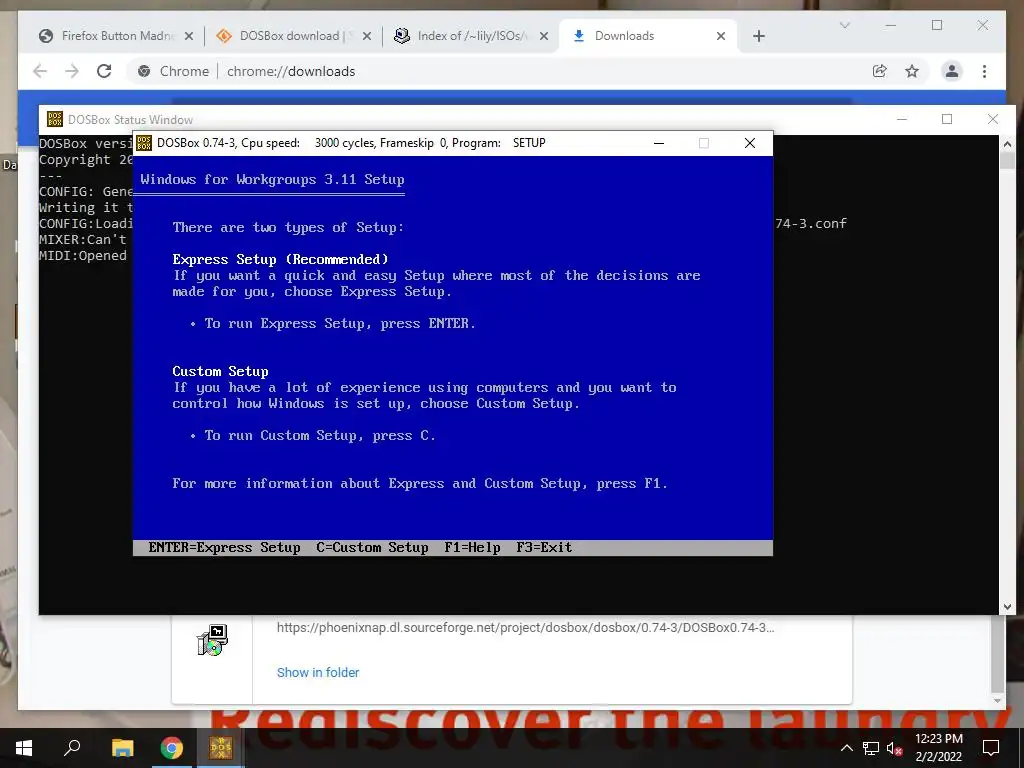Open the network tray icon

pyautogui.click(x=871, y=748)
